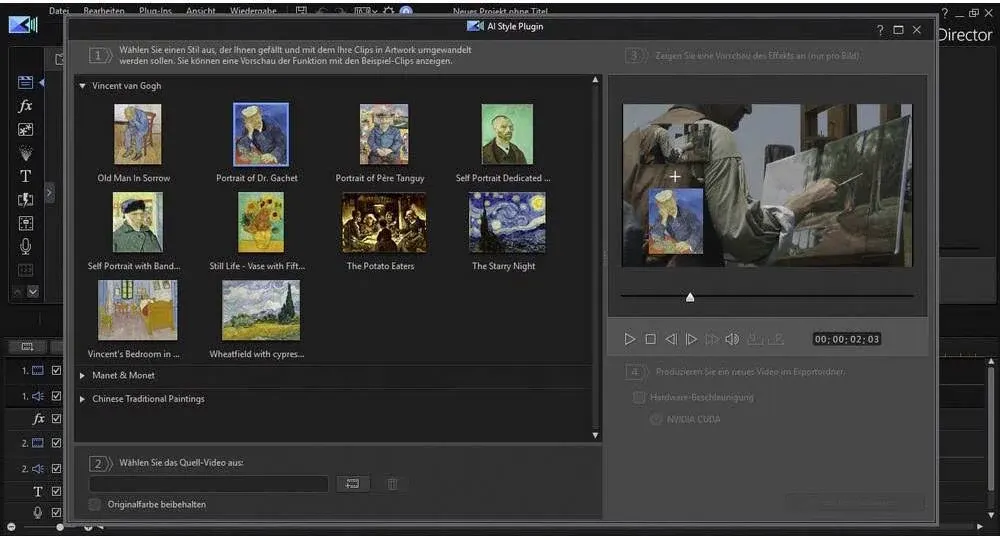Screen dimensions: 1000x537
Task: Open the voice-over microphone room
Action: coord(26,246)
